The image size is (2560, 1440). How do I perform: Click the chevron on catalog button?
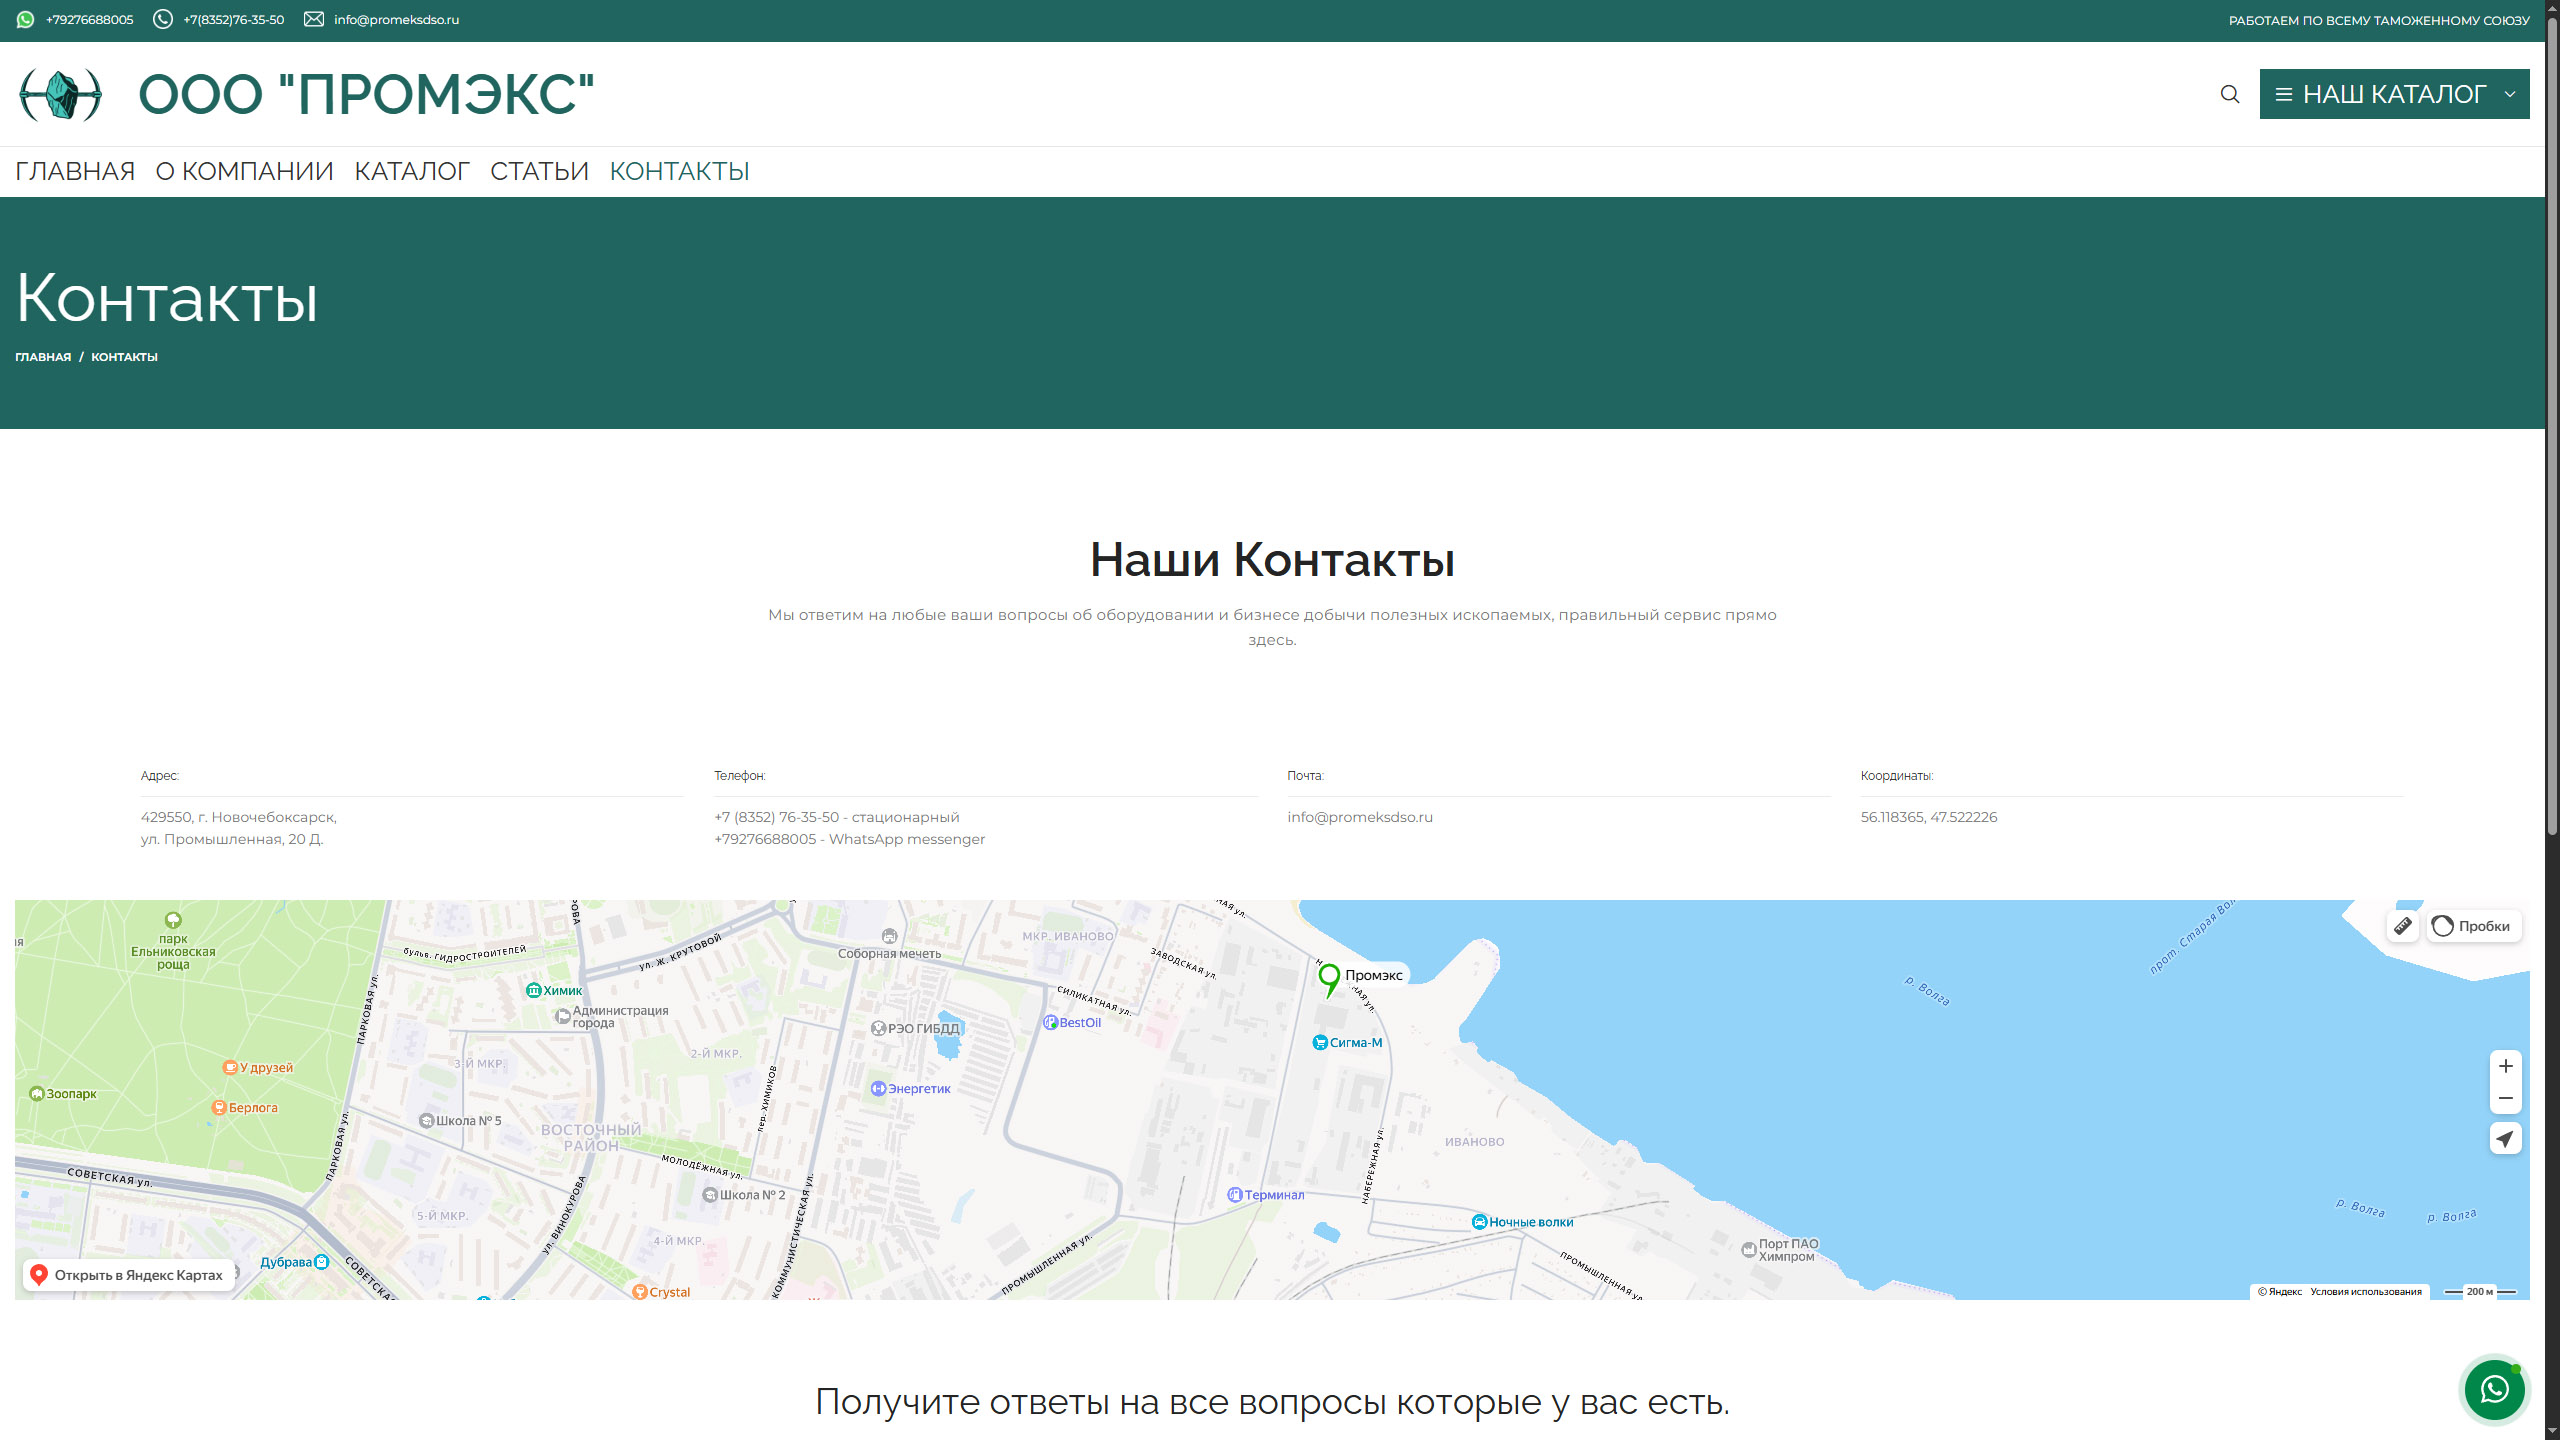(x=2509, y=94)
